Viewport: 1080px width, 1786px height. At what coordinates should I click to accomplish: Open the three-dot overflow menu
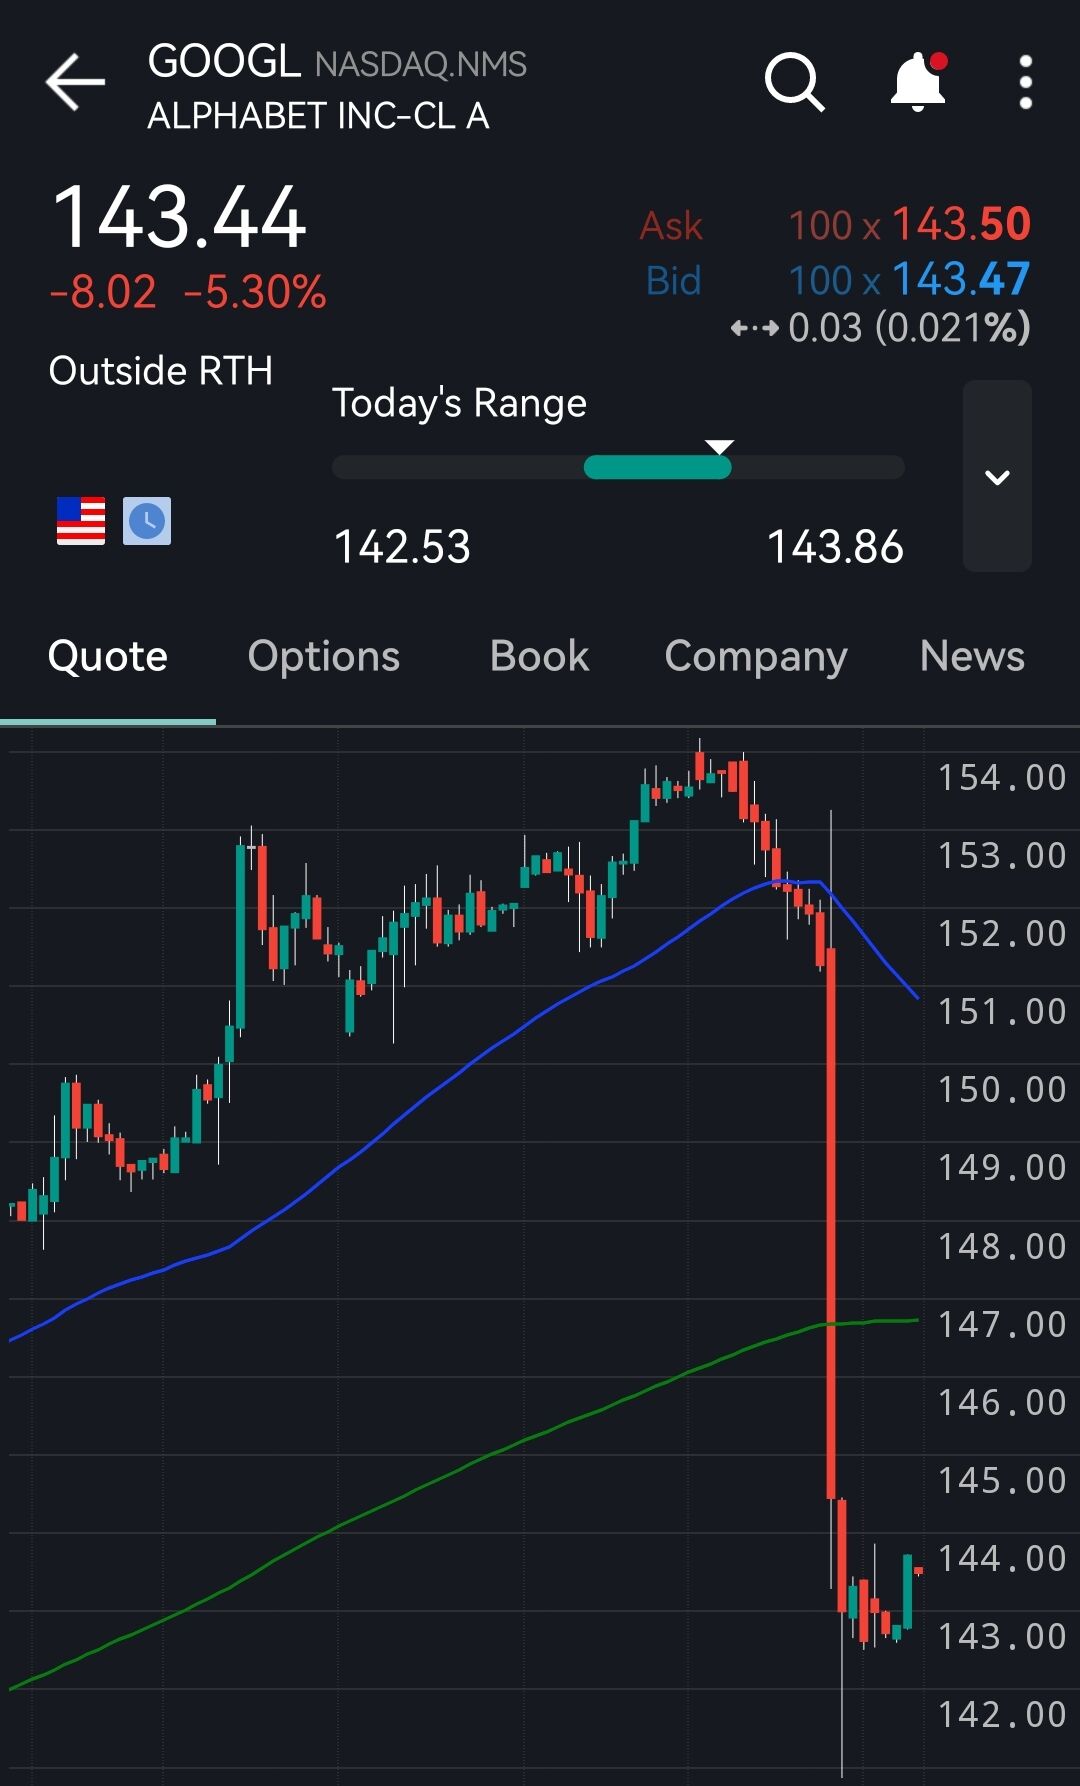(x=1025, y=82)
